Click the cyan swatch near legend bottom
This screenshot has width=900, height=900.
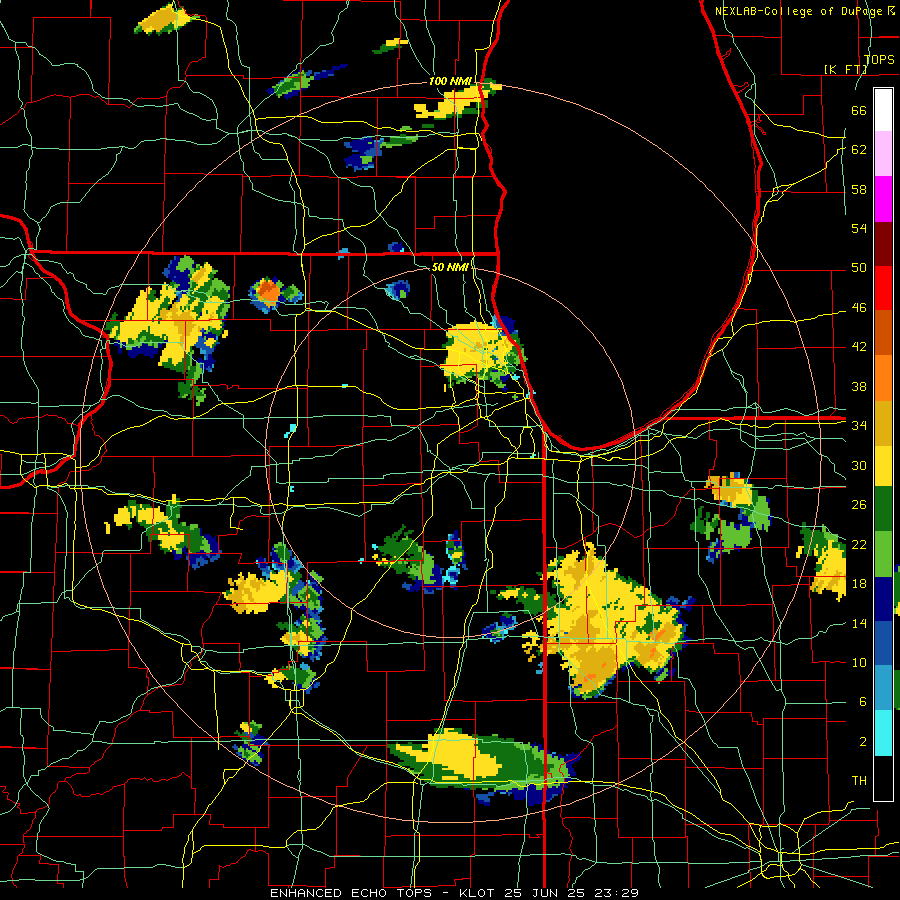pyautogui.click(x=883, y=733)
